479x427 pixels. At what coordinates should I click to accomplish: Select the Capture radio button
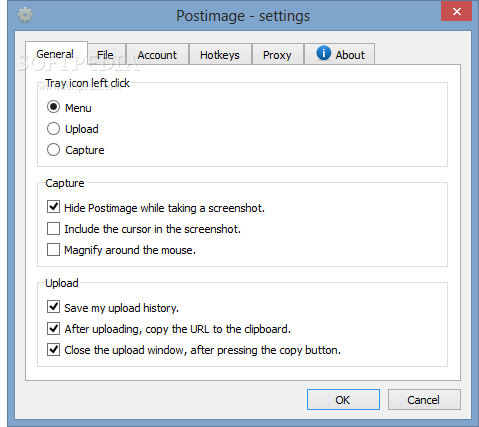tap(53, 150)
